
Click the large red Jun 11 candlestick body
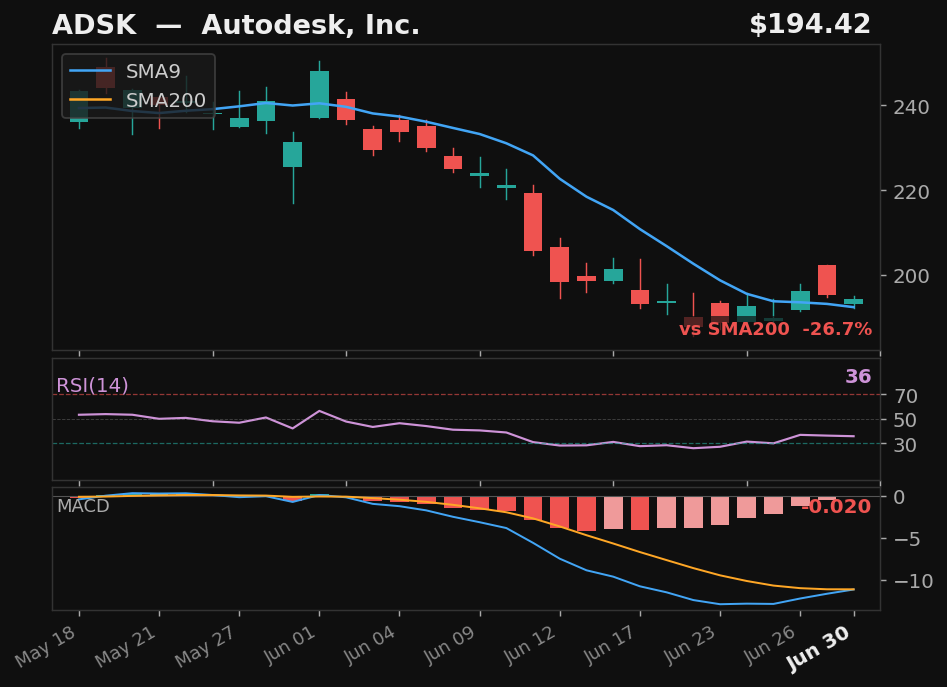click(x=533, y=222)
